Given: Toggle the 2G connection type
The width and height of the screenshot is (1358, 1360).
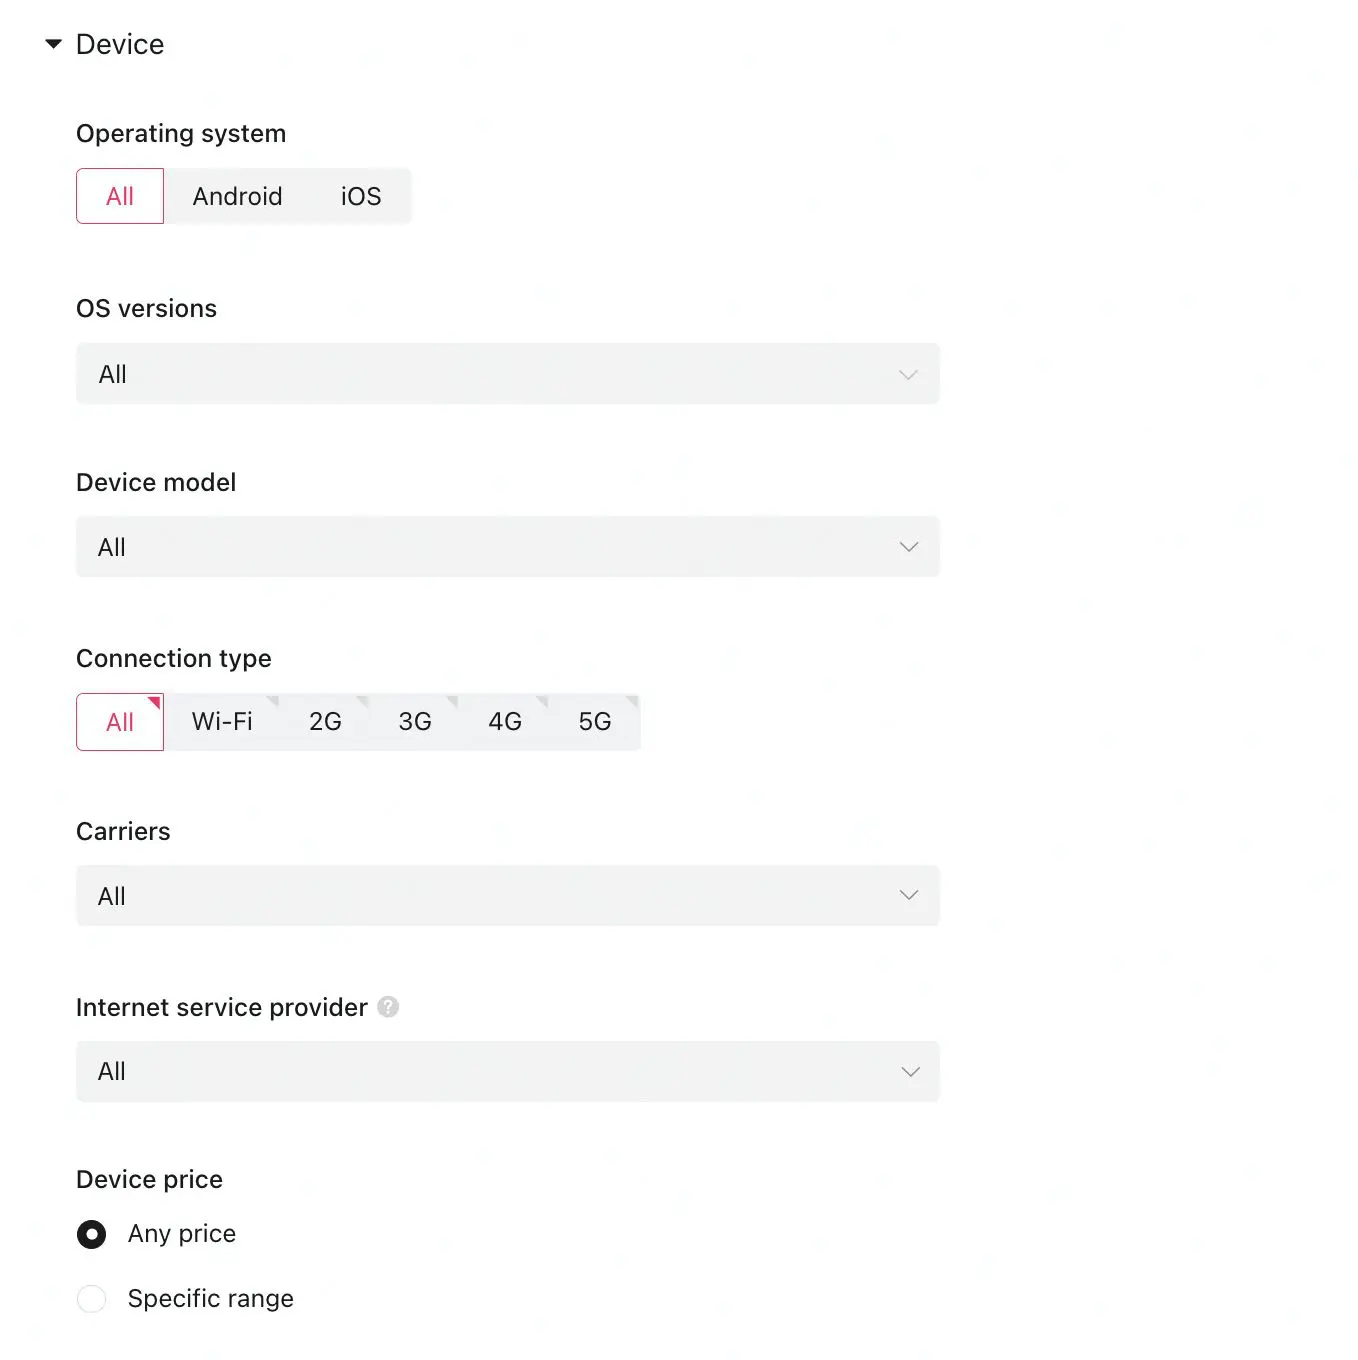Looking at the screenshot, I should [x=325, y=722].
